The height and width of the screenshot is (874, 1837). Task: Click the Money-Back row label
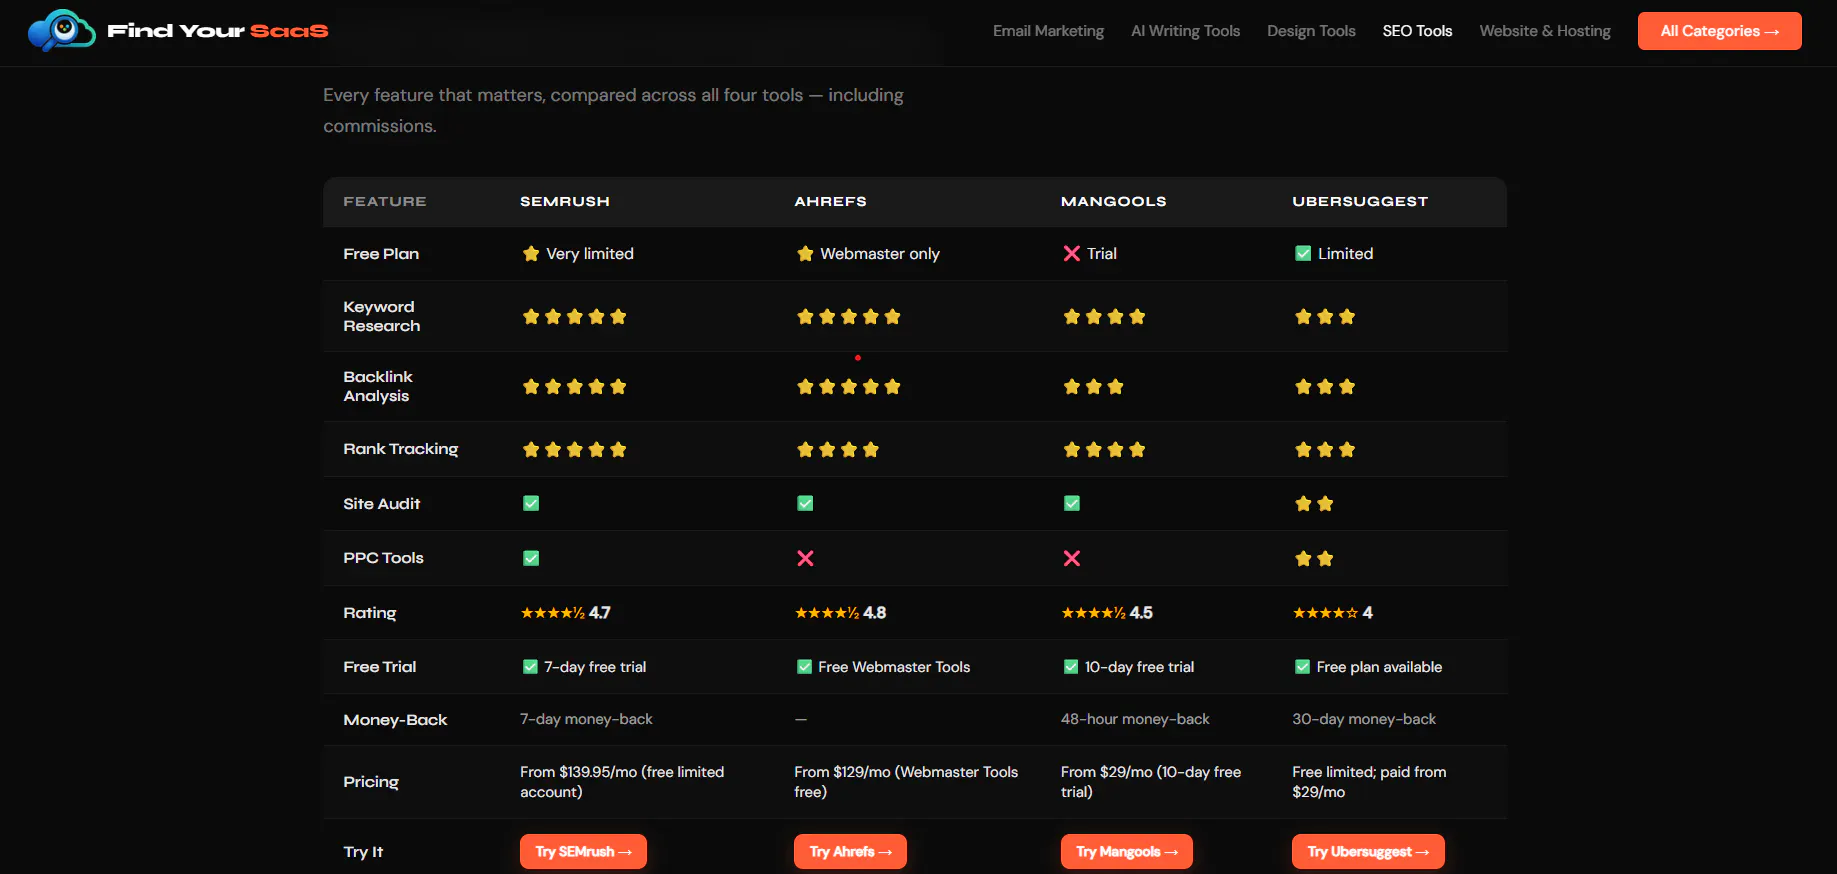pyautogui.click(x=395, y=720)
